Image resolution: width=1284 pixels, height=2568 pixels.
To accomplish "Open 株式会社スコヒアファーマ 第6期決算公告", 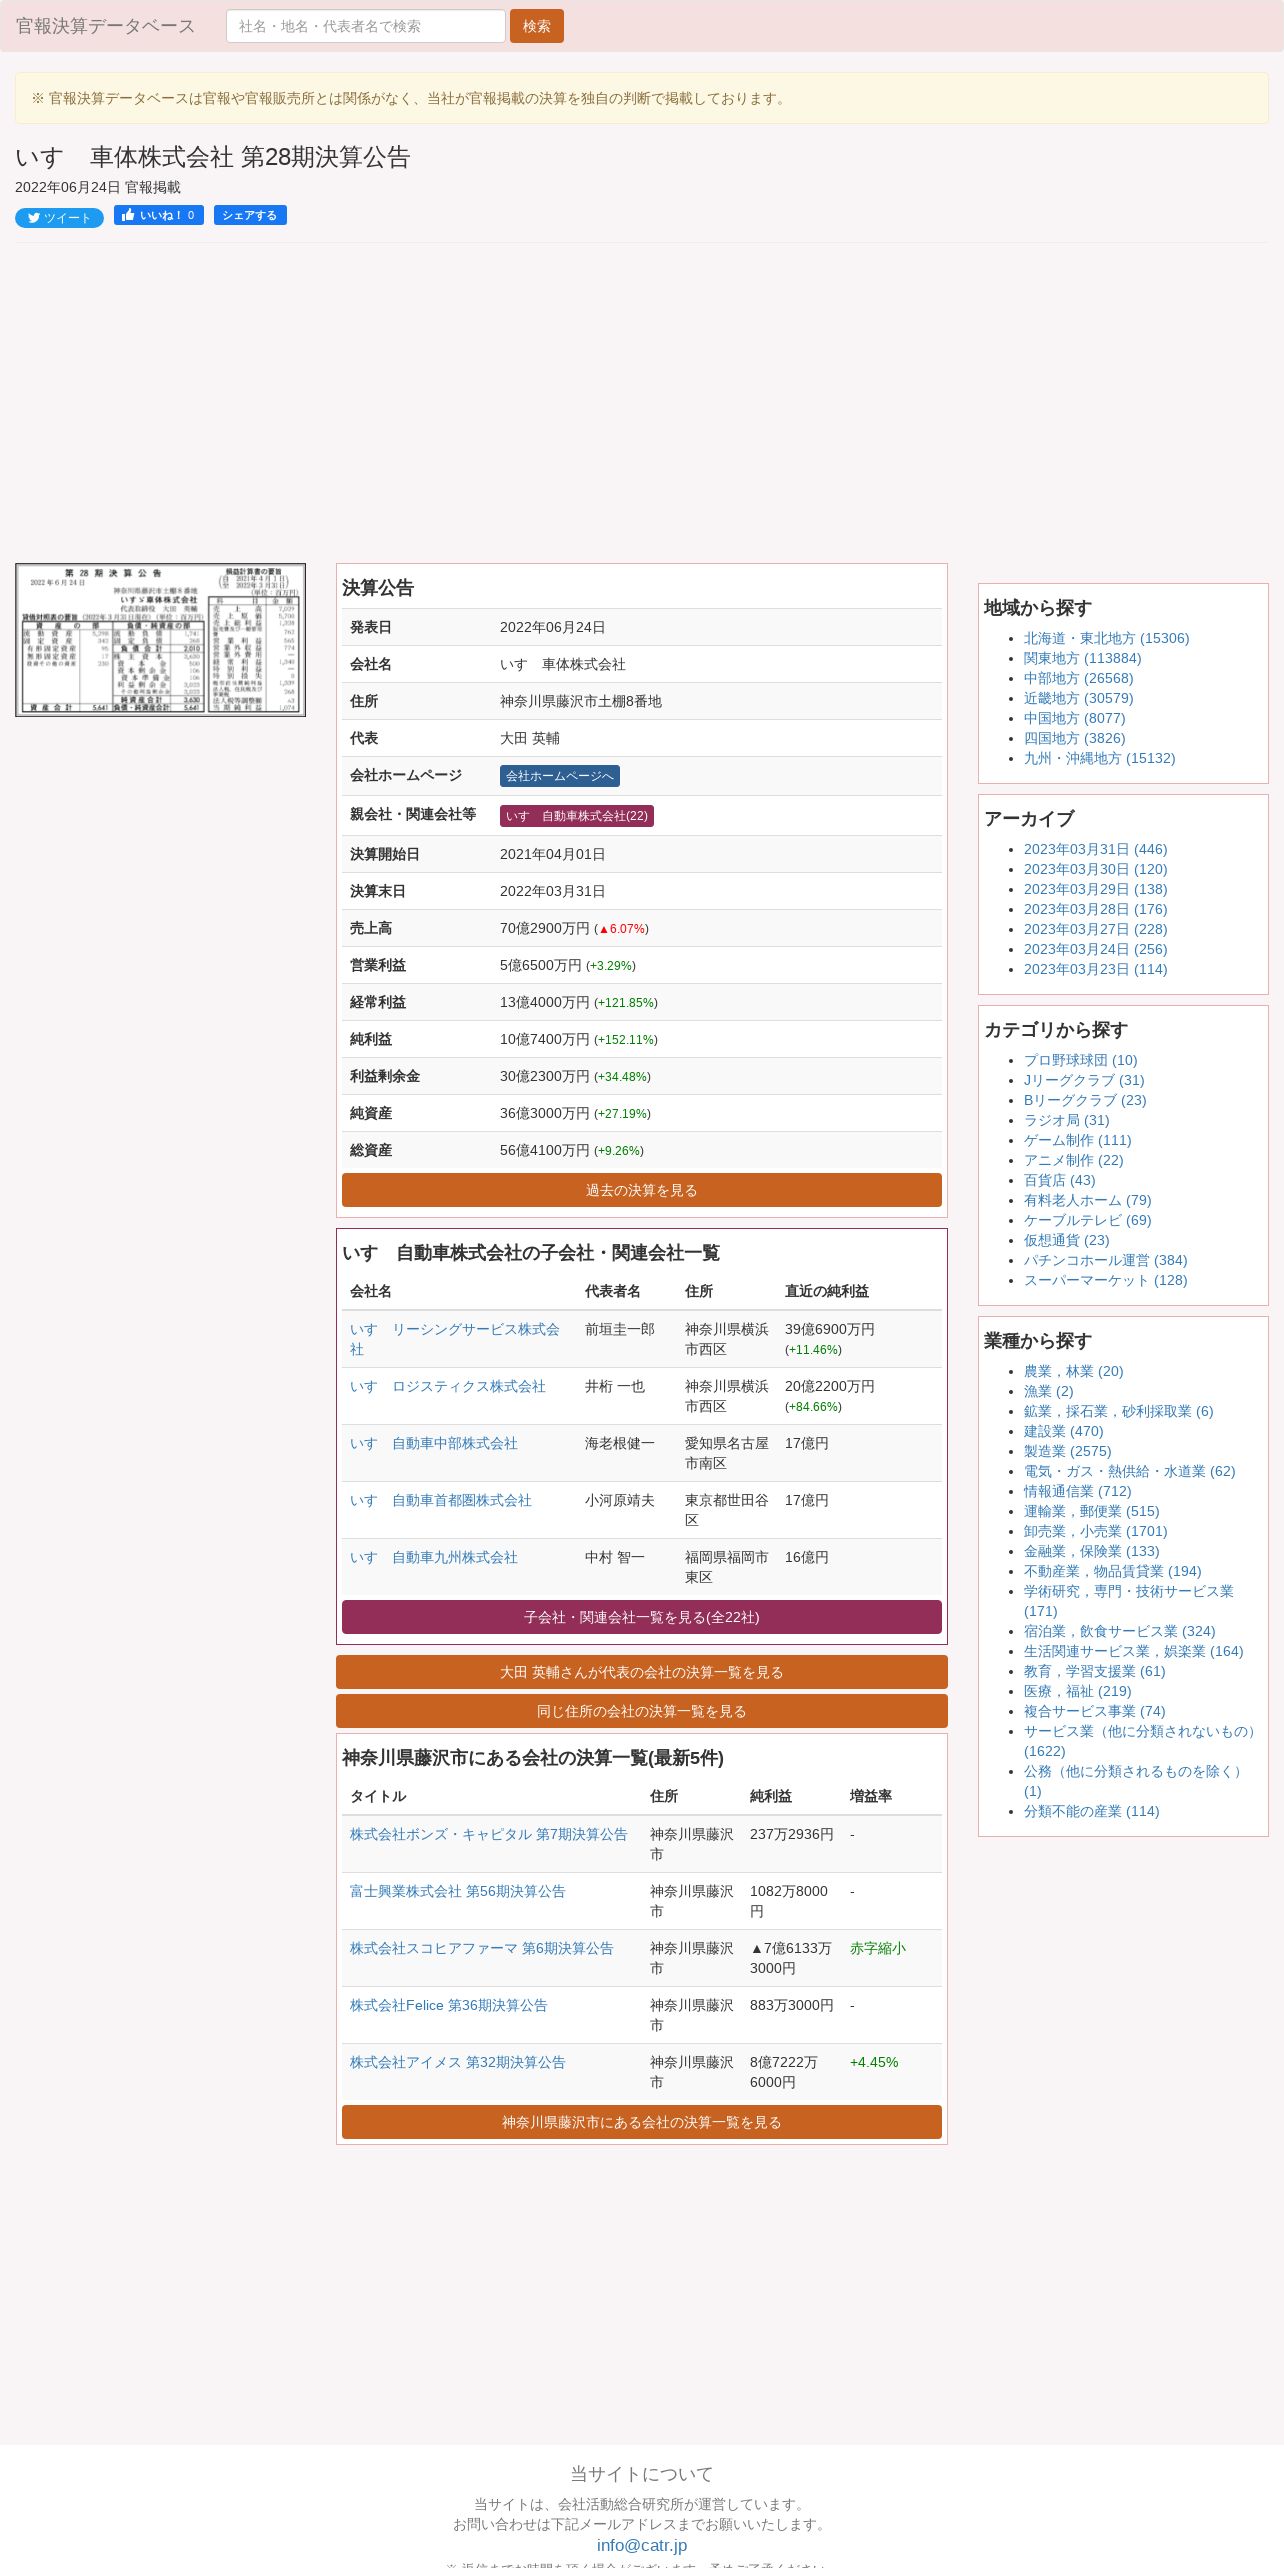I will point(482,1948).
